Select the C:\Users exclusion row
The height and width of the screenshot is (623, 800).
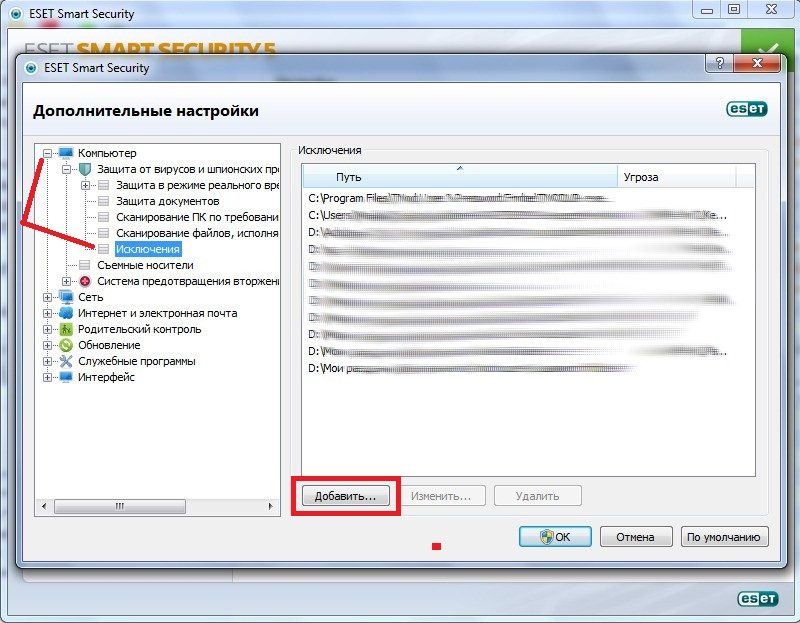[528, 215]
